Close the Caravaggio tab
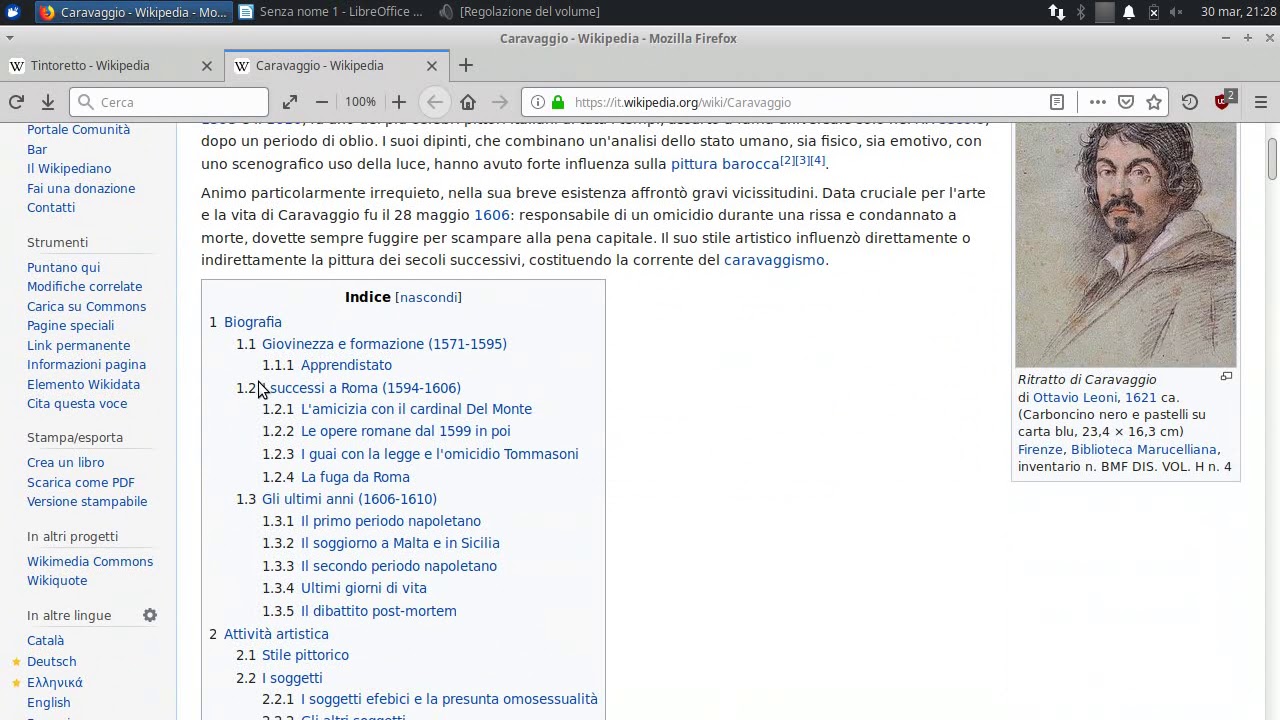 point(432,65)
